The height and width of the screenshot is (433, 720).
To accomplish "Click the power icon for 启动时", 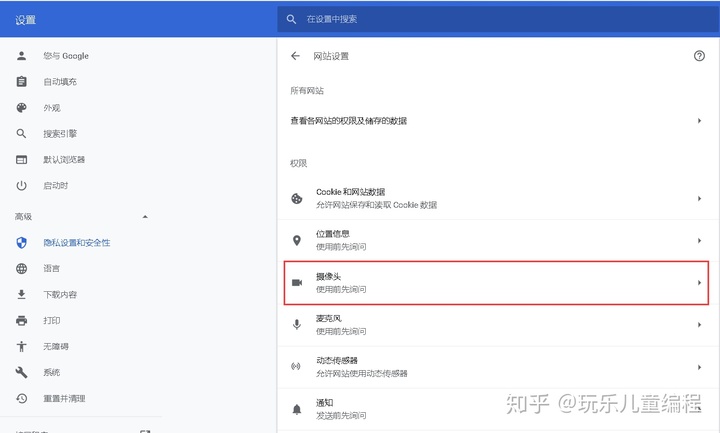I will pyautogui.click(x=22, y=186).
